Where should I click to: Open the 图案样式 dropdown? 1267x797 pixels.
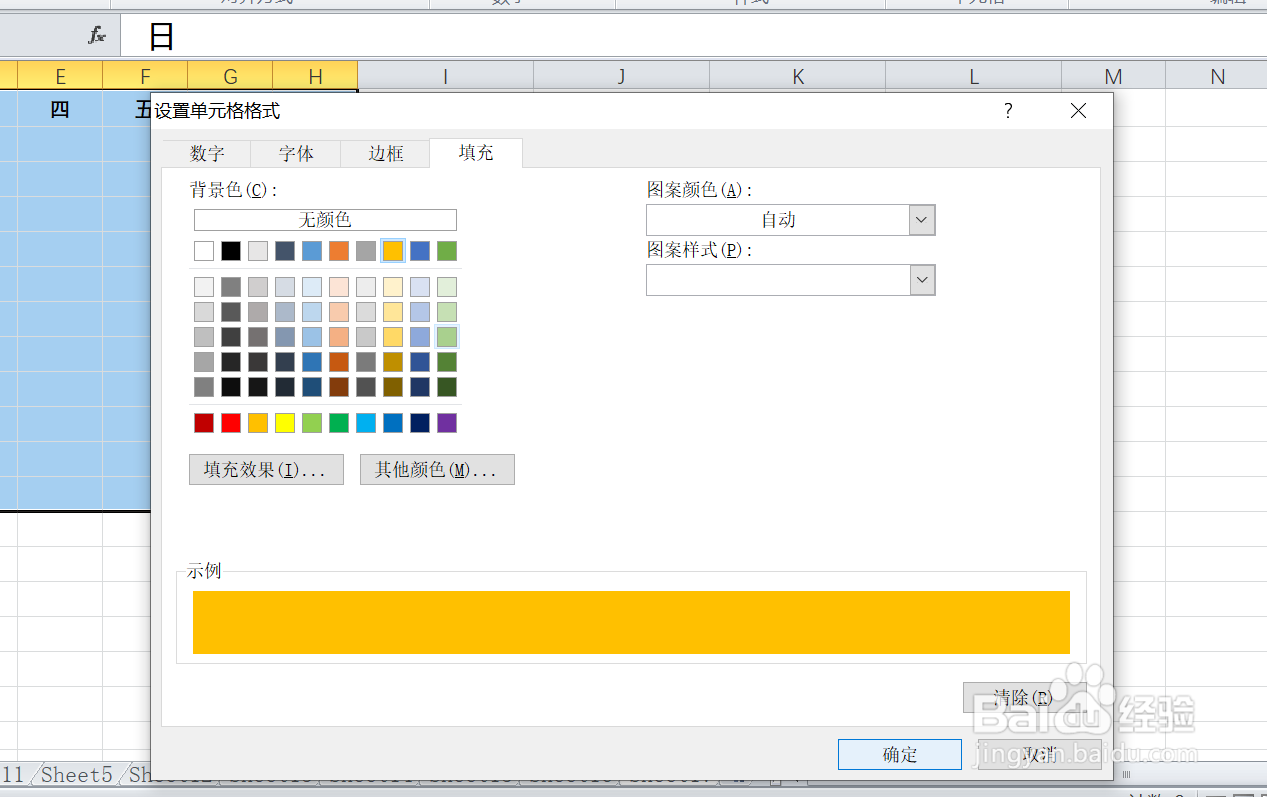[x=922, y=280]
